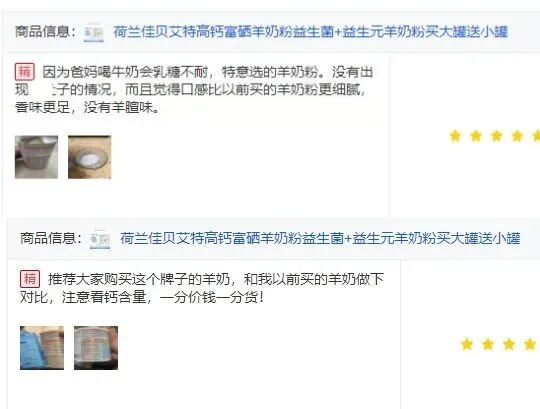Image resolution: width=540 pixels, height=409 pixels.
Task: Click second star in second review rating
Action: coord(488,344)
